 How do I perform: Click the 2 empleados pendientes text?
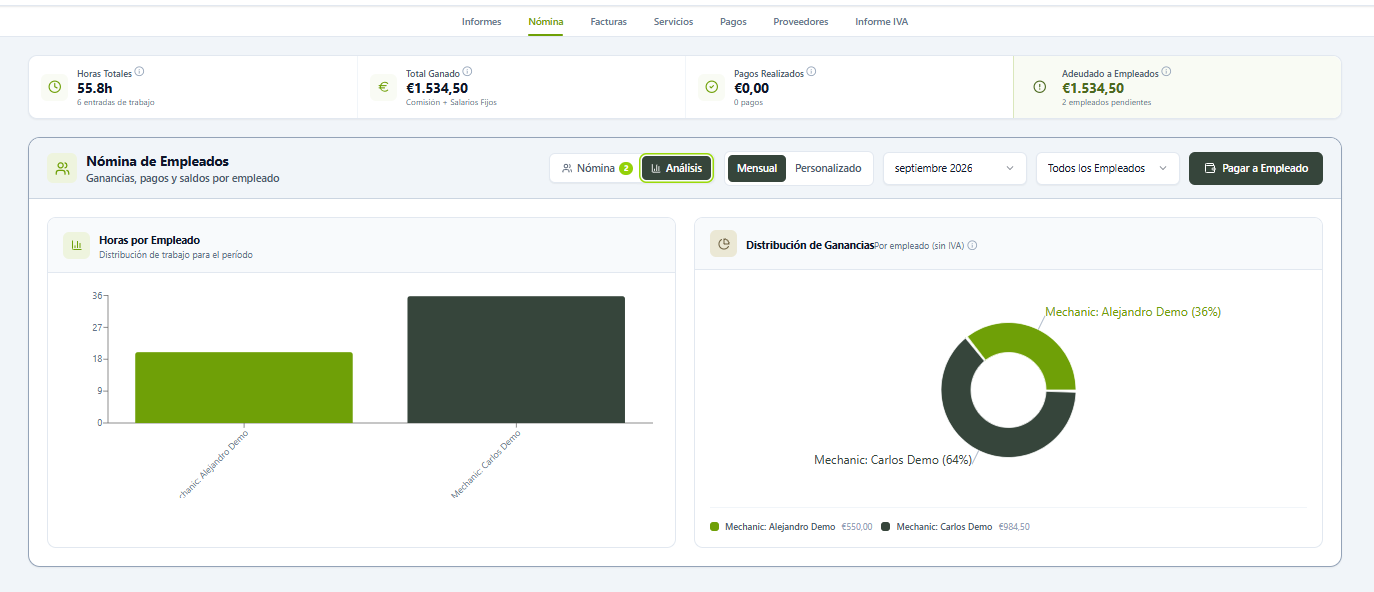[x=1106, y=102]
